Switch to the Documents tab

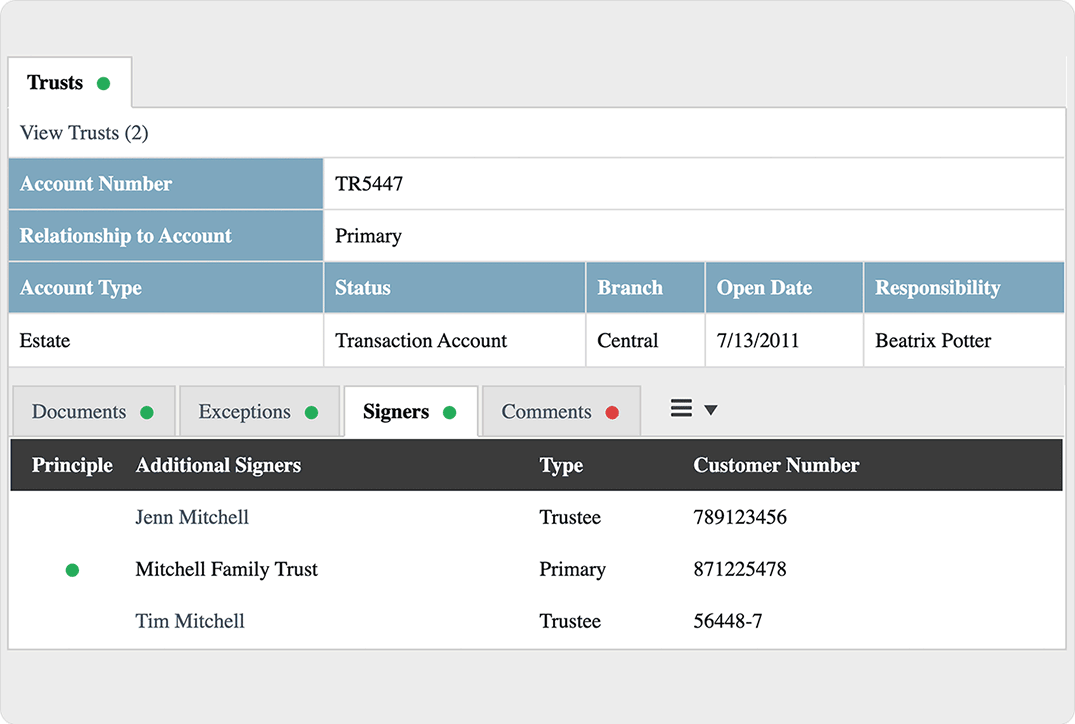79,412
